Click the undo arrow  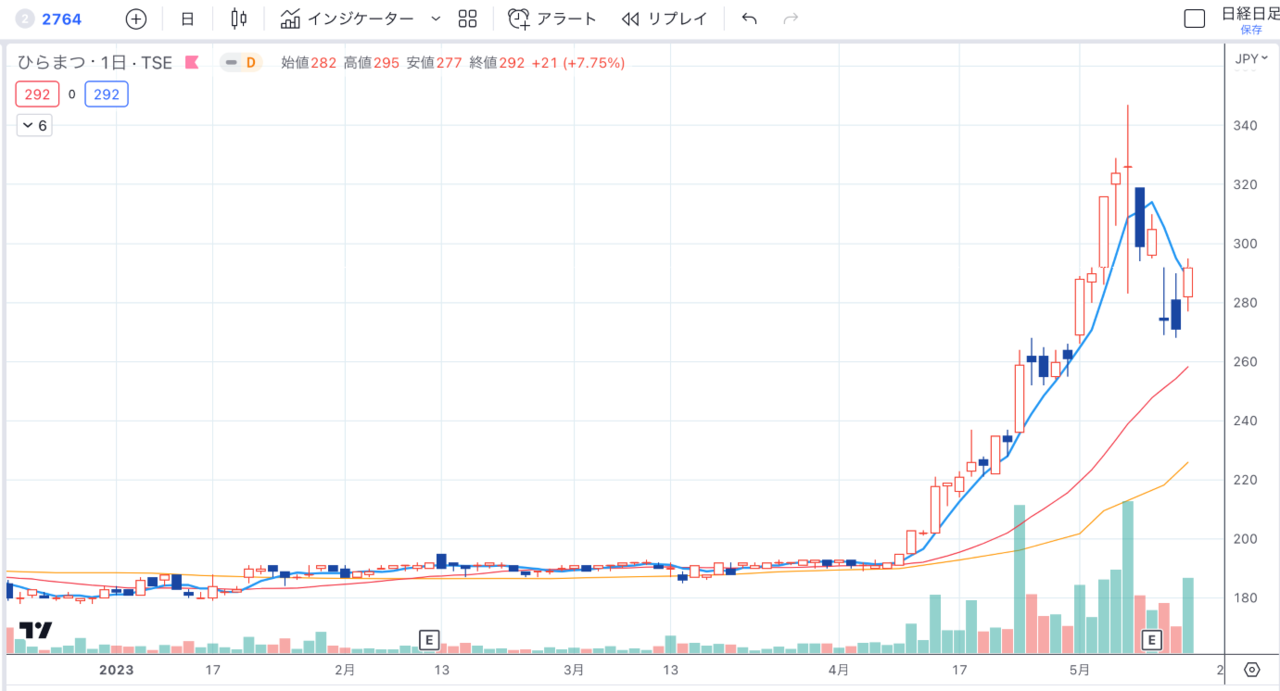pyautogui.click(x=749, y=19)
